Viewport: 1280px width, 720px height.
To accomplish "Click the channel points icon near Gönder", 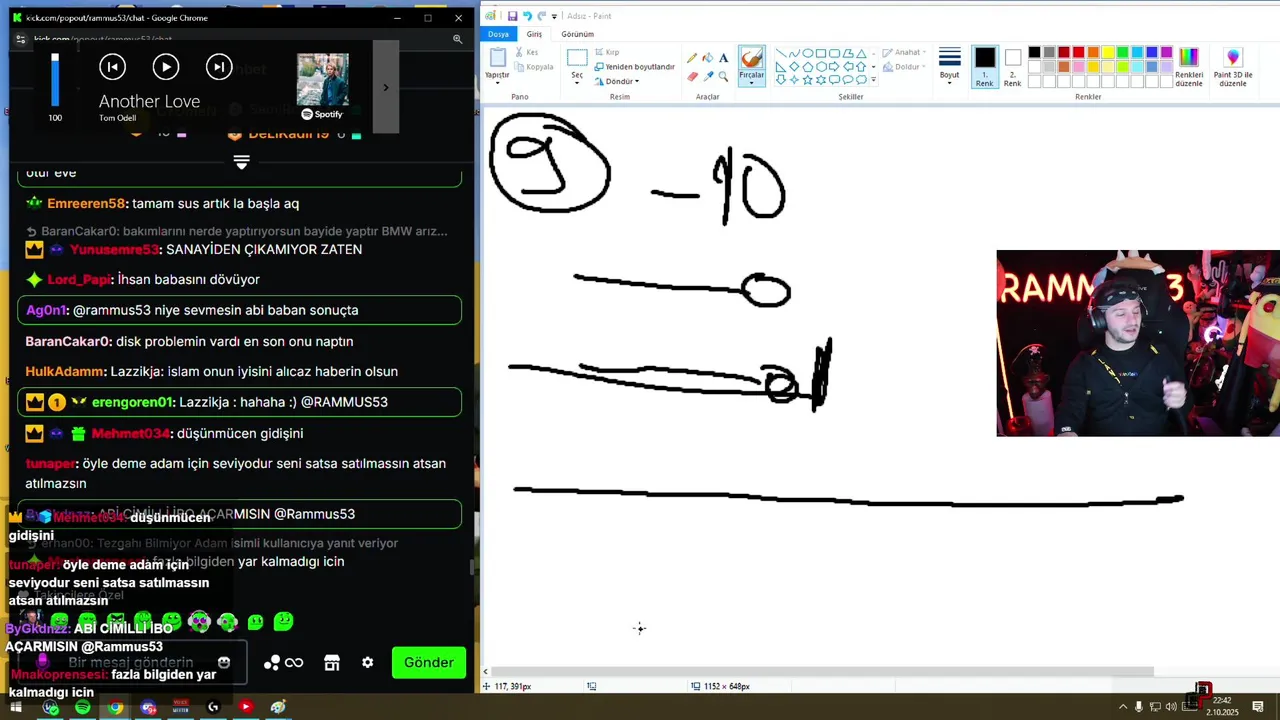I will (x=283, y=662).
